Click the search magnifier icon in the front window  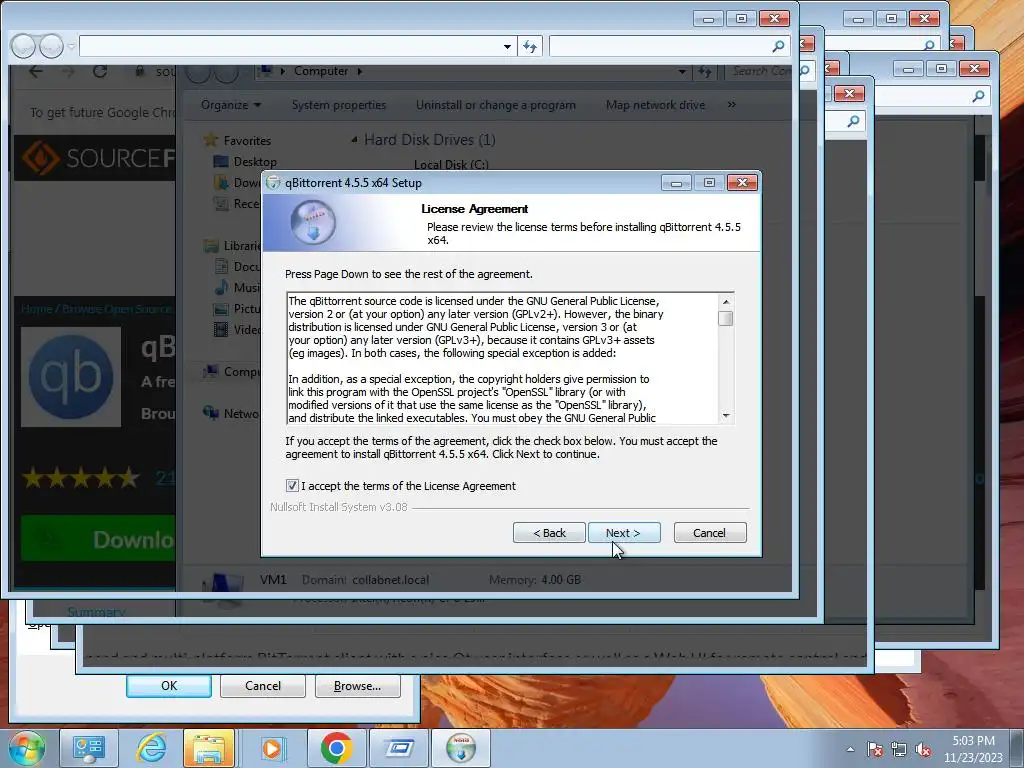(x=778, y=46)
